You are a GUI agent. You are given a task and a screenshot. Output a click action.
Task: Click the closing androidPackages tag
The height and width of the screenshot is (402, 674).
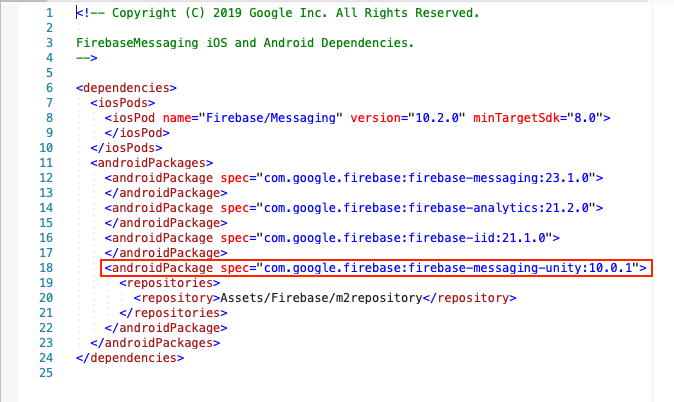155,343
